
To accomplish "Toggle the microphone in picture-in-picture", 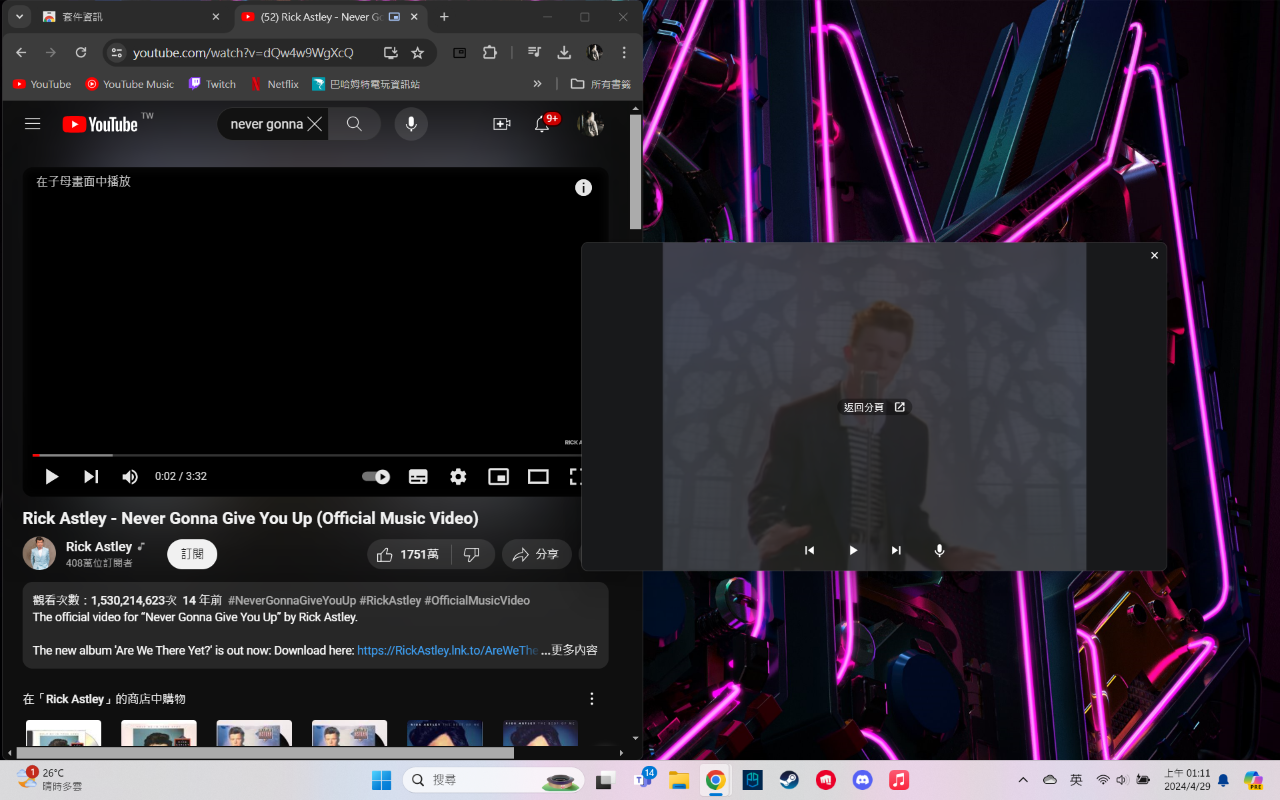I will [939, 550].
